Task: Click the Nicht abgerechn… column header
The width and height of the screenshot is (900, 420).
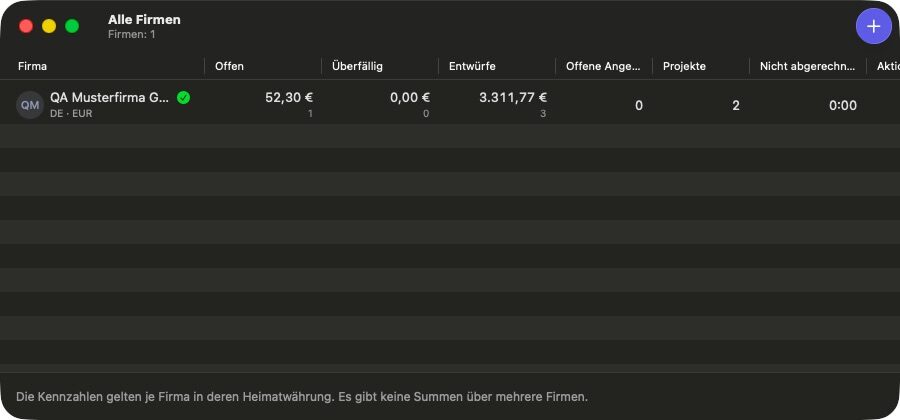Action: 808,66
